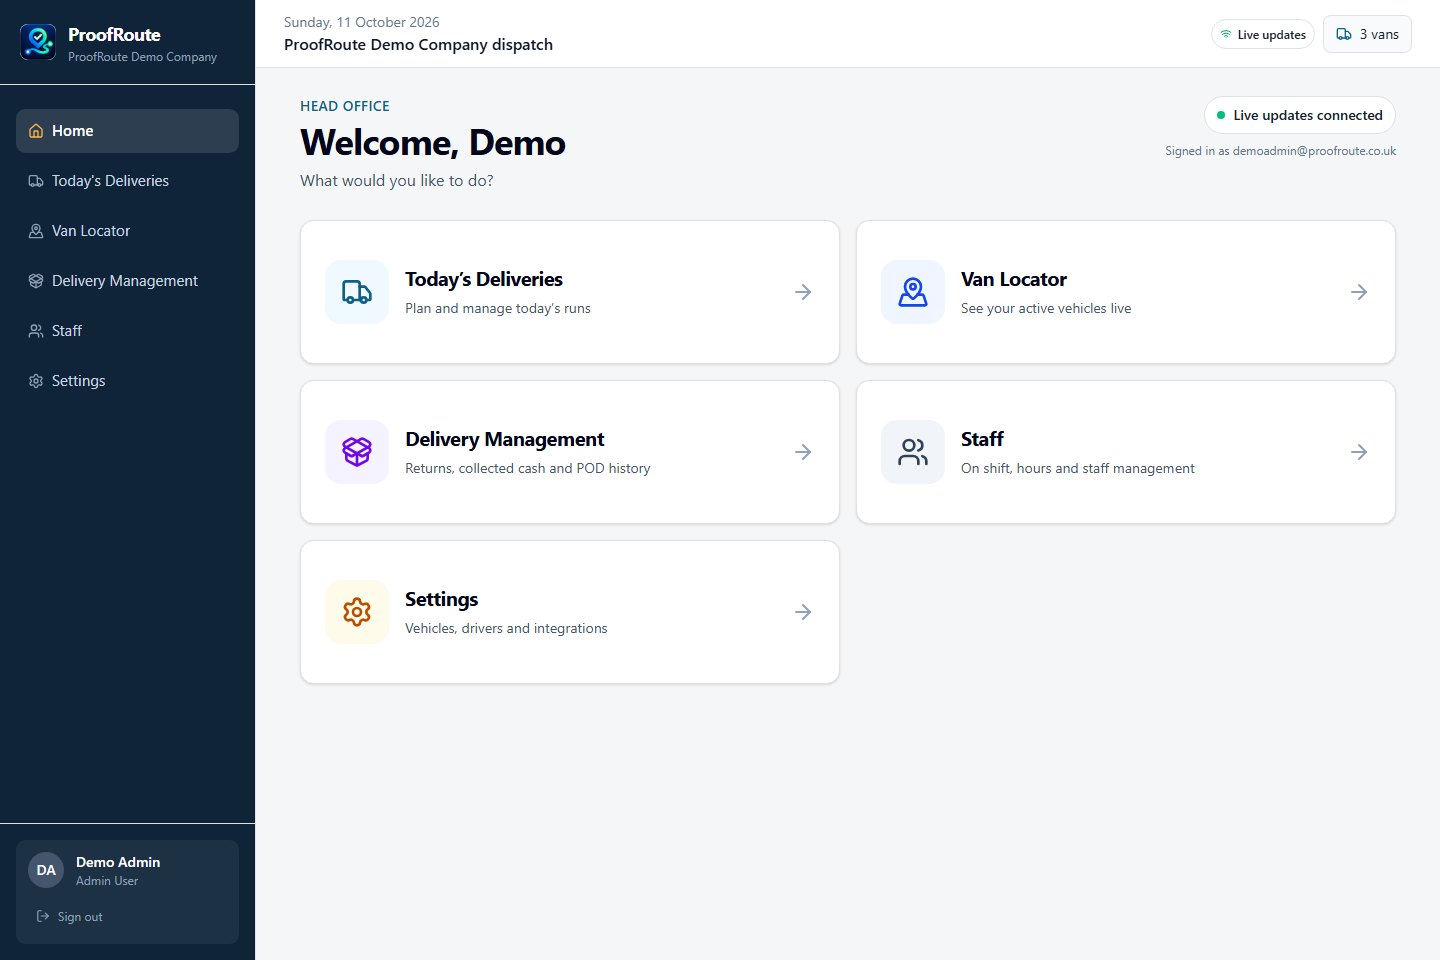Click 'Signed in as demoadmin@proofroute.co.uk' text
1440x960 pixels.
[x=1280, y=151]
